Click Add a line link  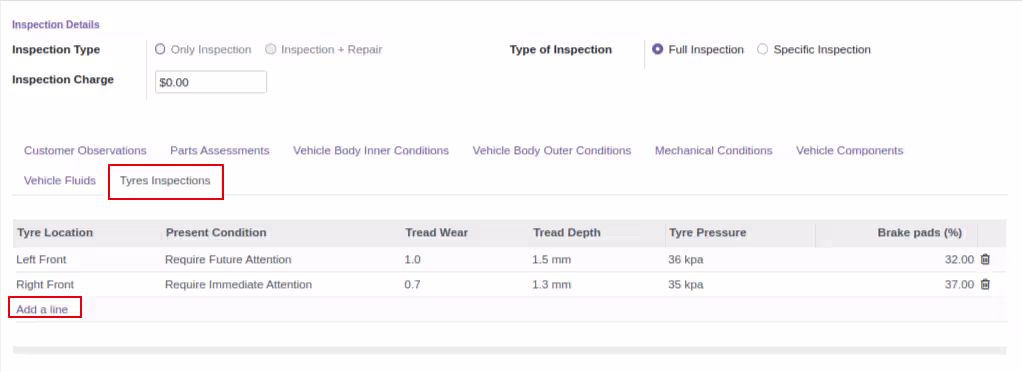pos(42,309)
